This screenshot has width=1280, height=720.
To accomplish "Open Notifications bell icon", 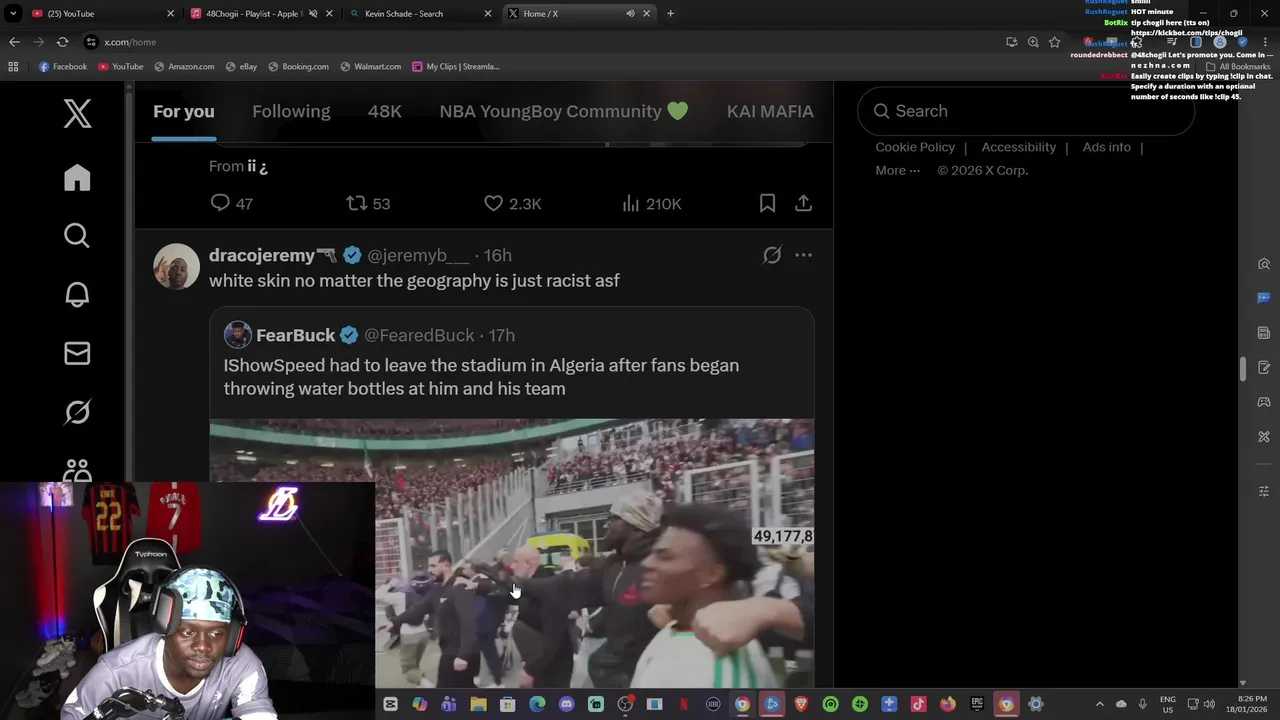I will [x=77, y=294].
